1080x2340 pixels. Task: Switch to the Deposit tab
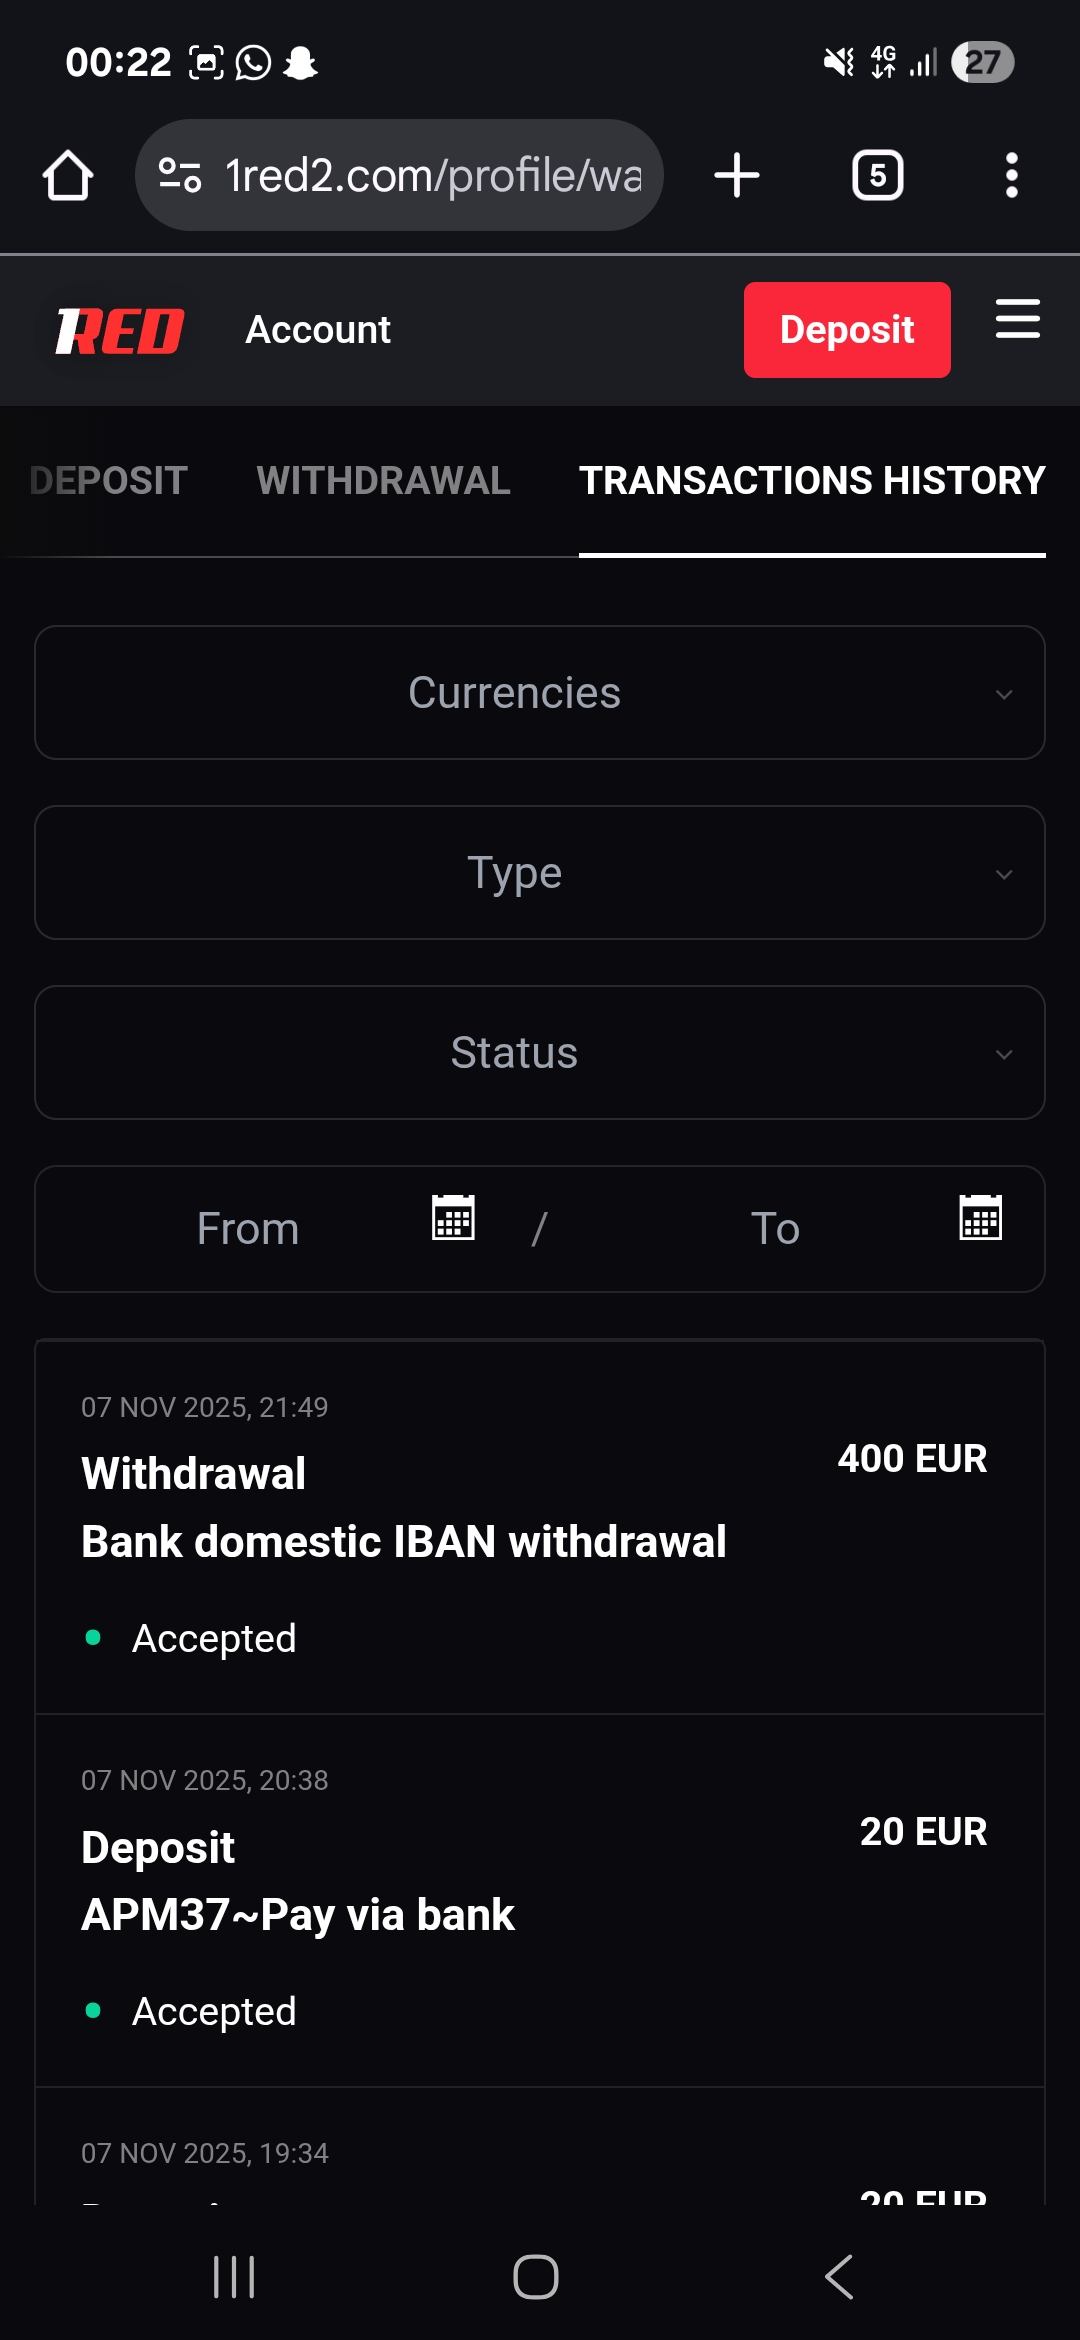[x=108, y=481]
